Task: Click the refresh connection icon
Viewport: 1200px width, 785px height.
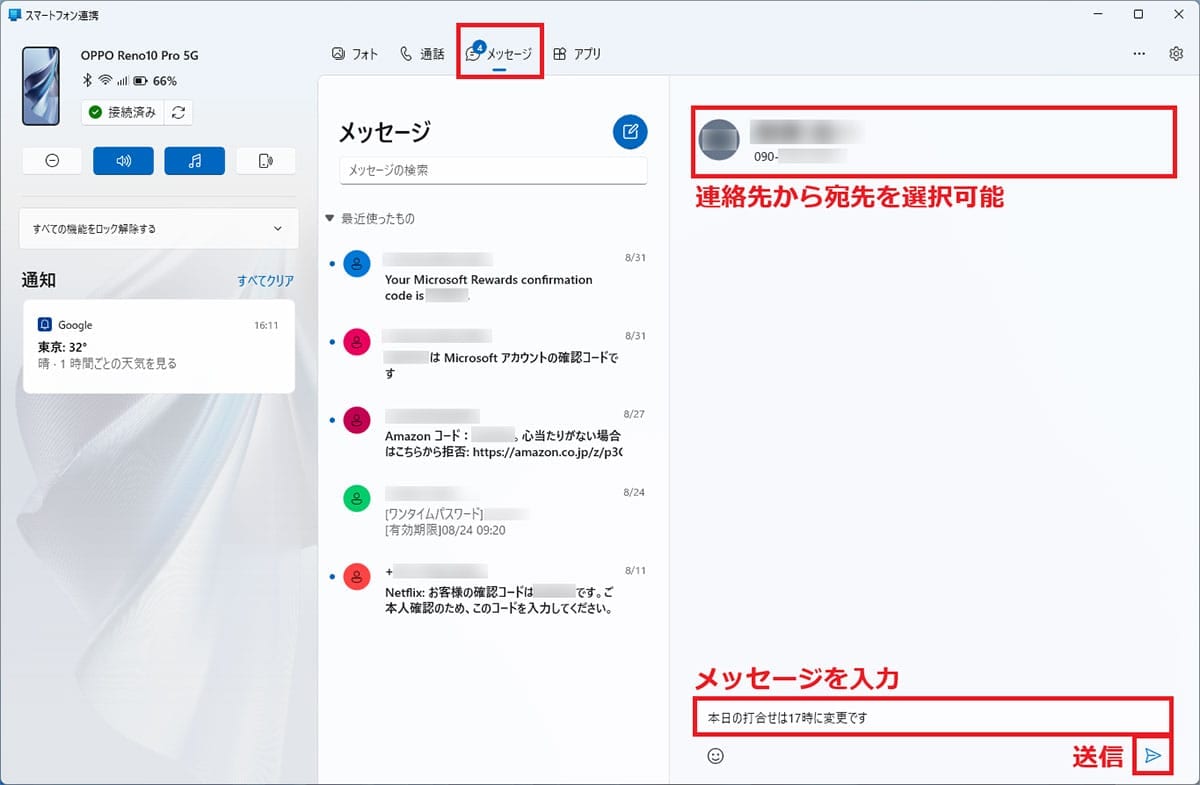Action: click(178, 112)
